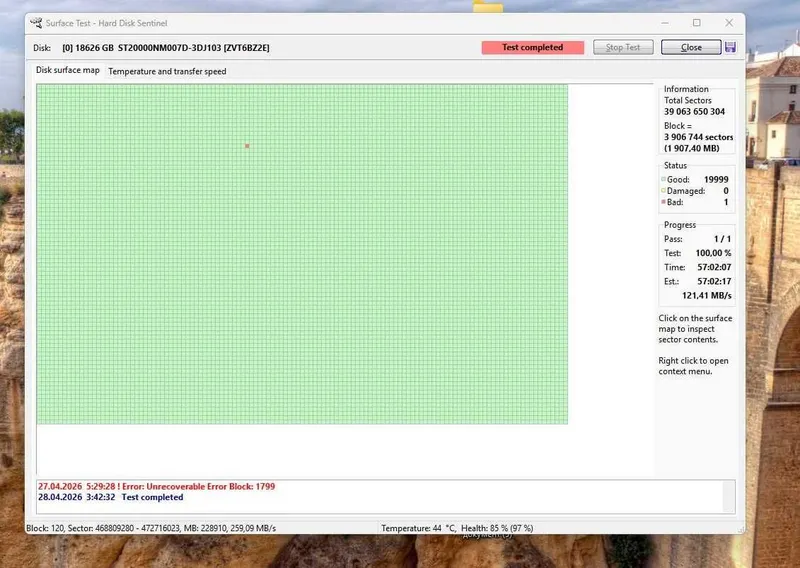Click the status bar Temperature and Health text
The height and width of the screenshot is (568, 800).
pyautogui.click(x=457, y=528)
